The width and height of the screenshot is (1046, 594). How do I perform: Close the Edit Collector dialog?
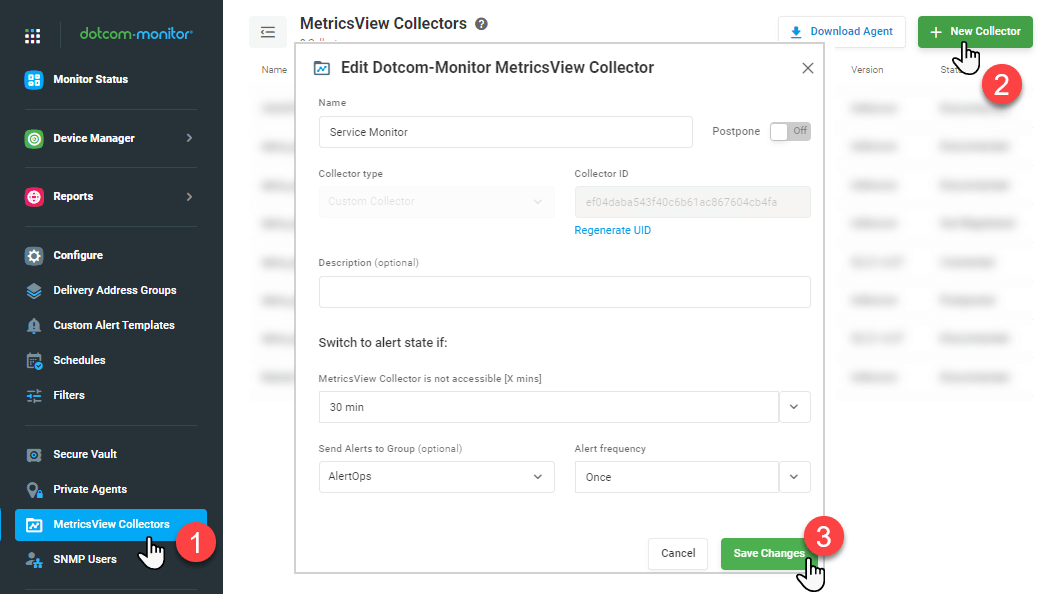[x=808, y=68]
